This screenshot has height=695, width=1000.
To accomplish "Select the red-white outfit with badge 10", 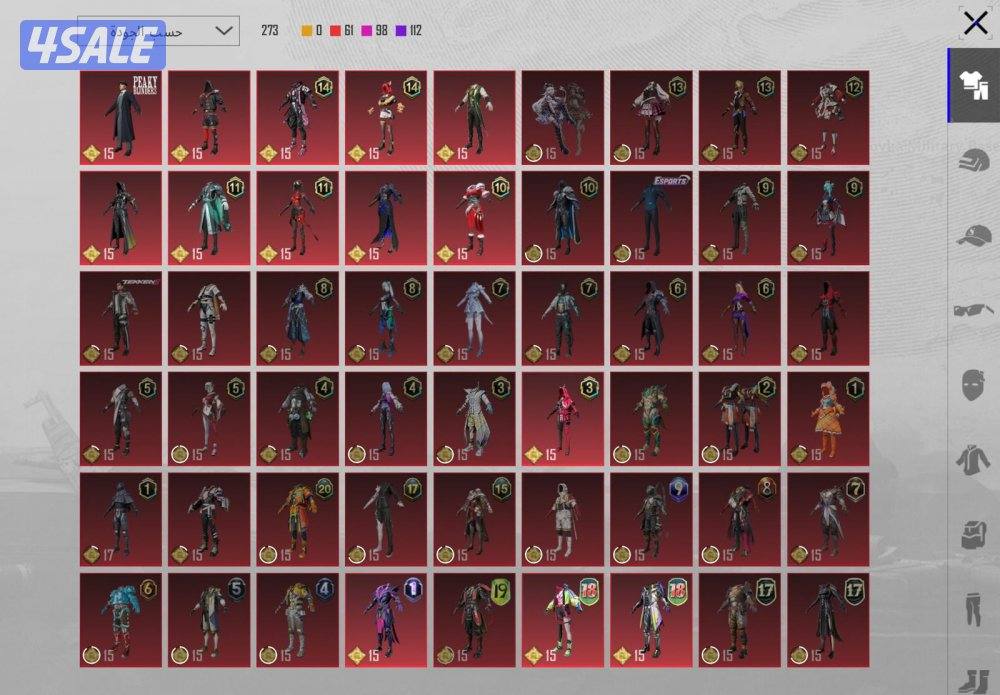I will 474,218.
